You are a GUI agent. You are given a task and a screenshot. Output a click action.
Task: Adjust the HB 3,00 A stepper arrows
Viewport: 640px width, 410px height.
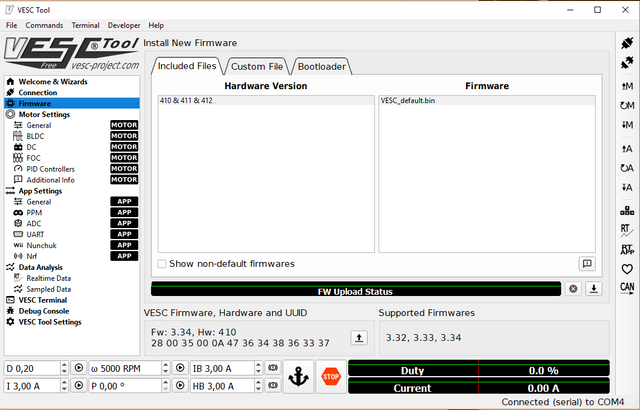tap(258, 386)
